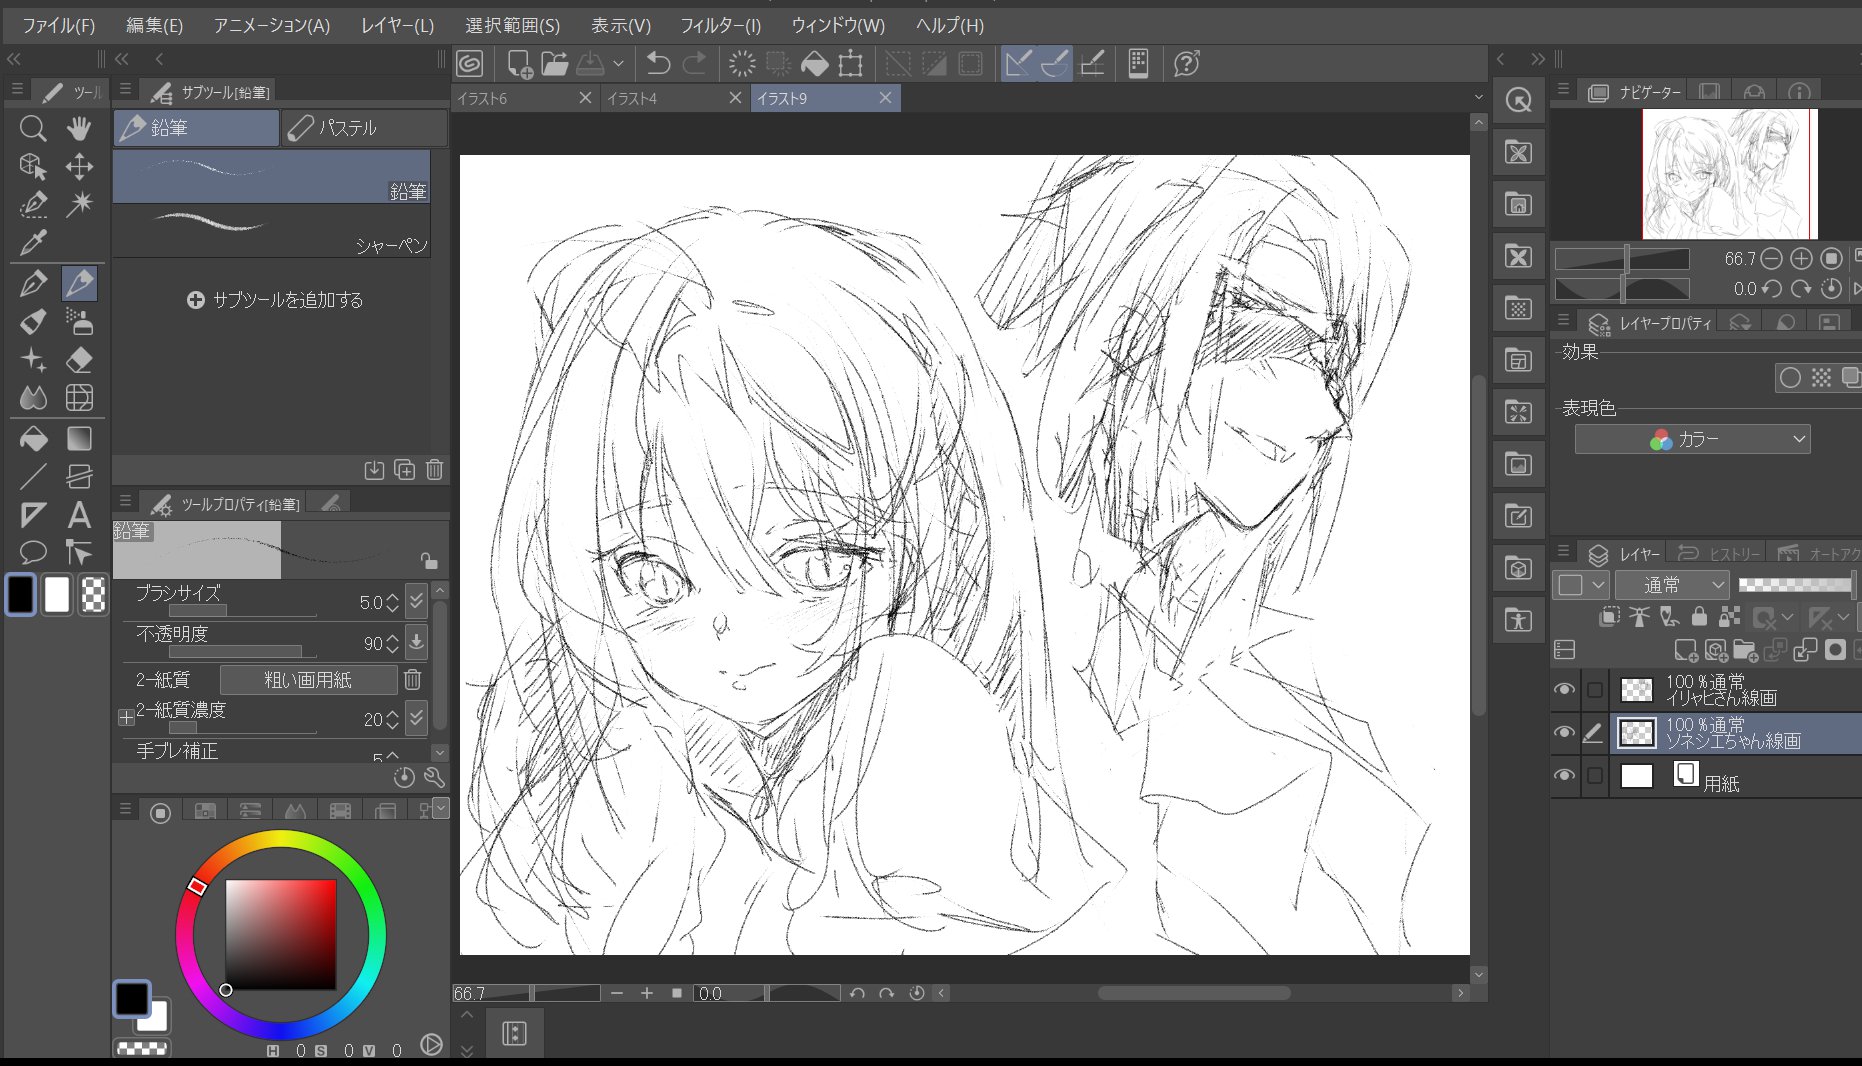Viewport: 1862px width, 1066px height.
Task: Switch to the イラスト4 canvas tab
Action: click(660, 98)
